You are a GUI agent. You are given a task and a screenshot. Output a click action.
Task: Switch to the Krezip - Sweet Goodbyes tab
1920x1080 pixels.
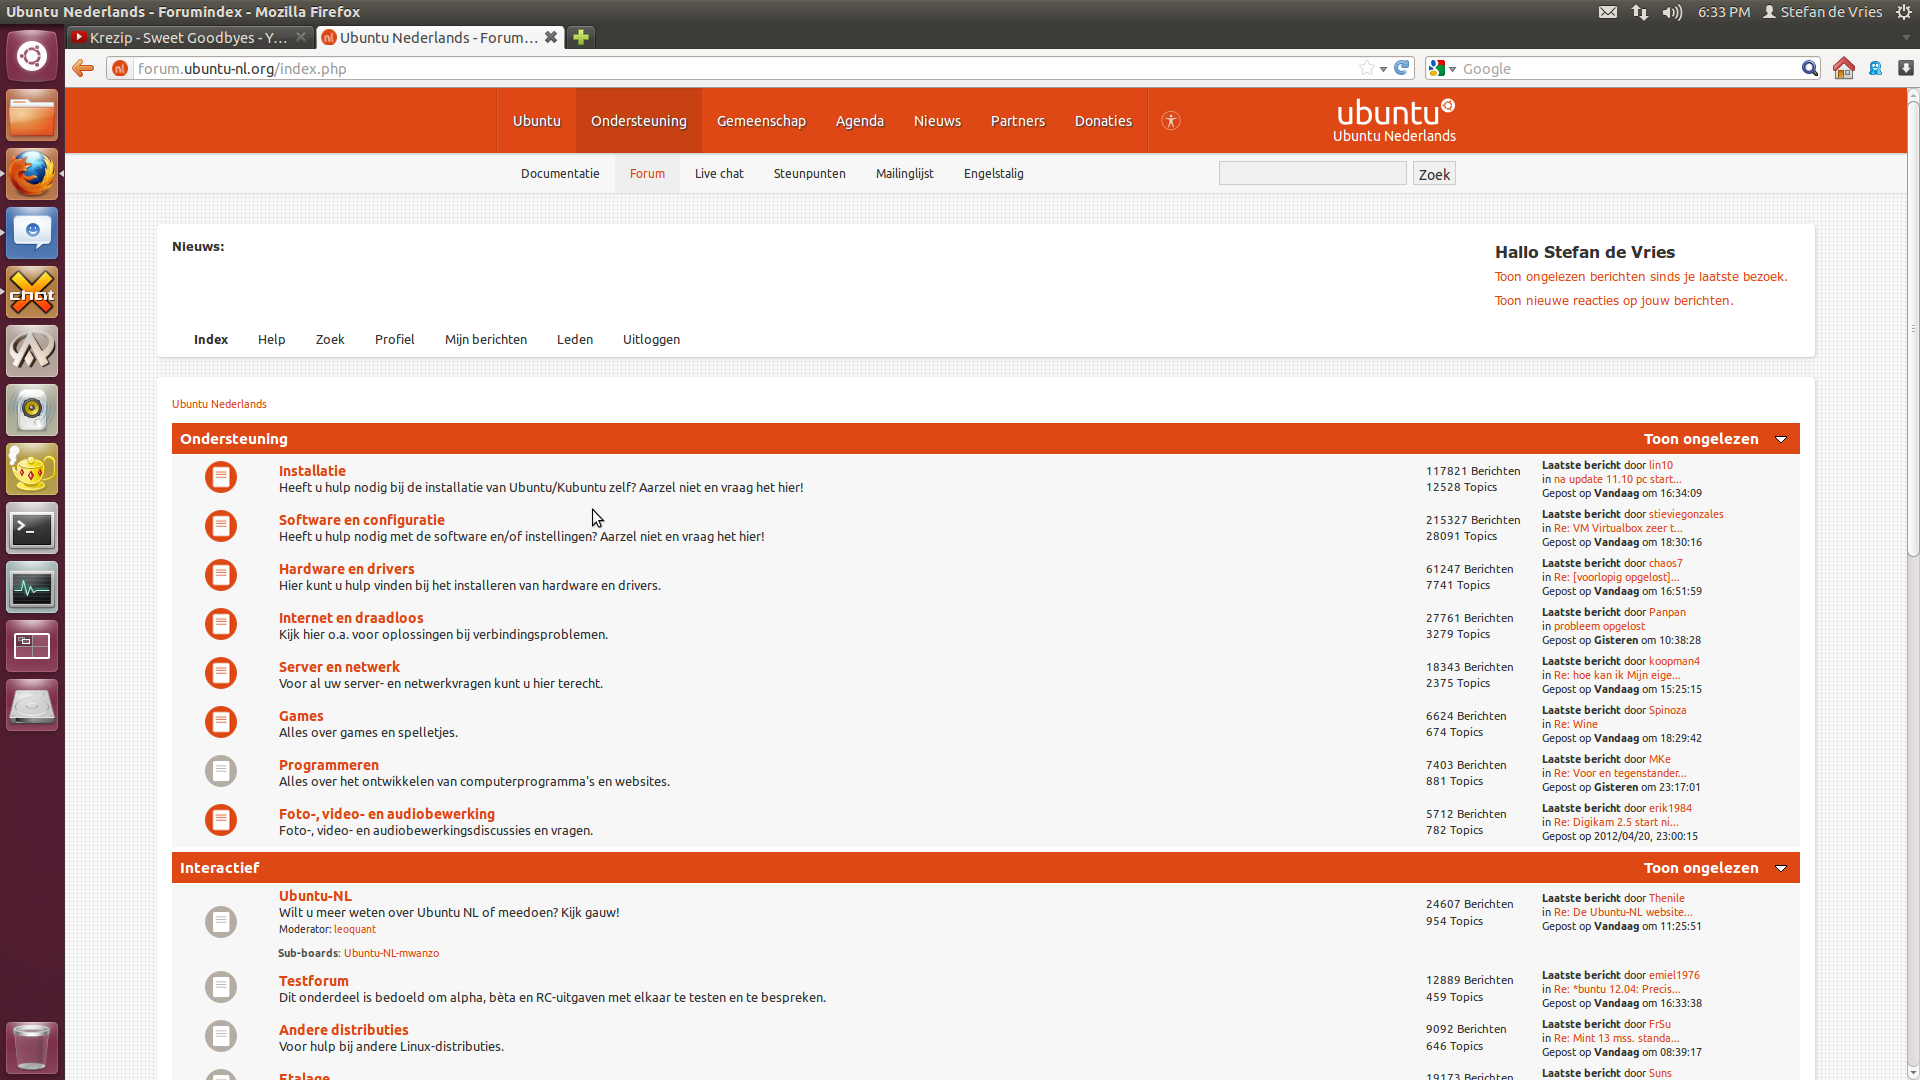click(188, 37)
